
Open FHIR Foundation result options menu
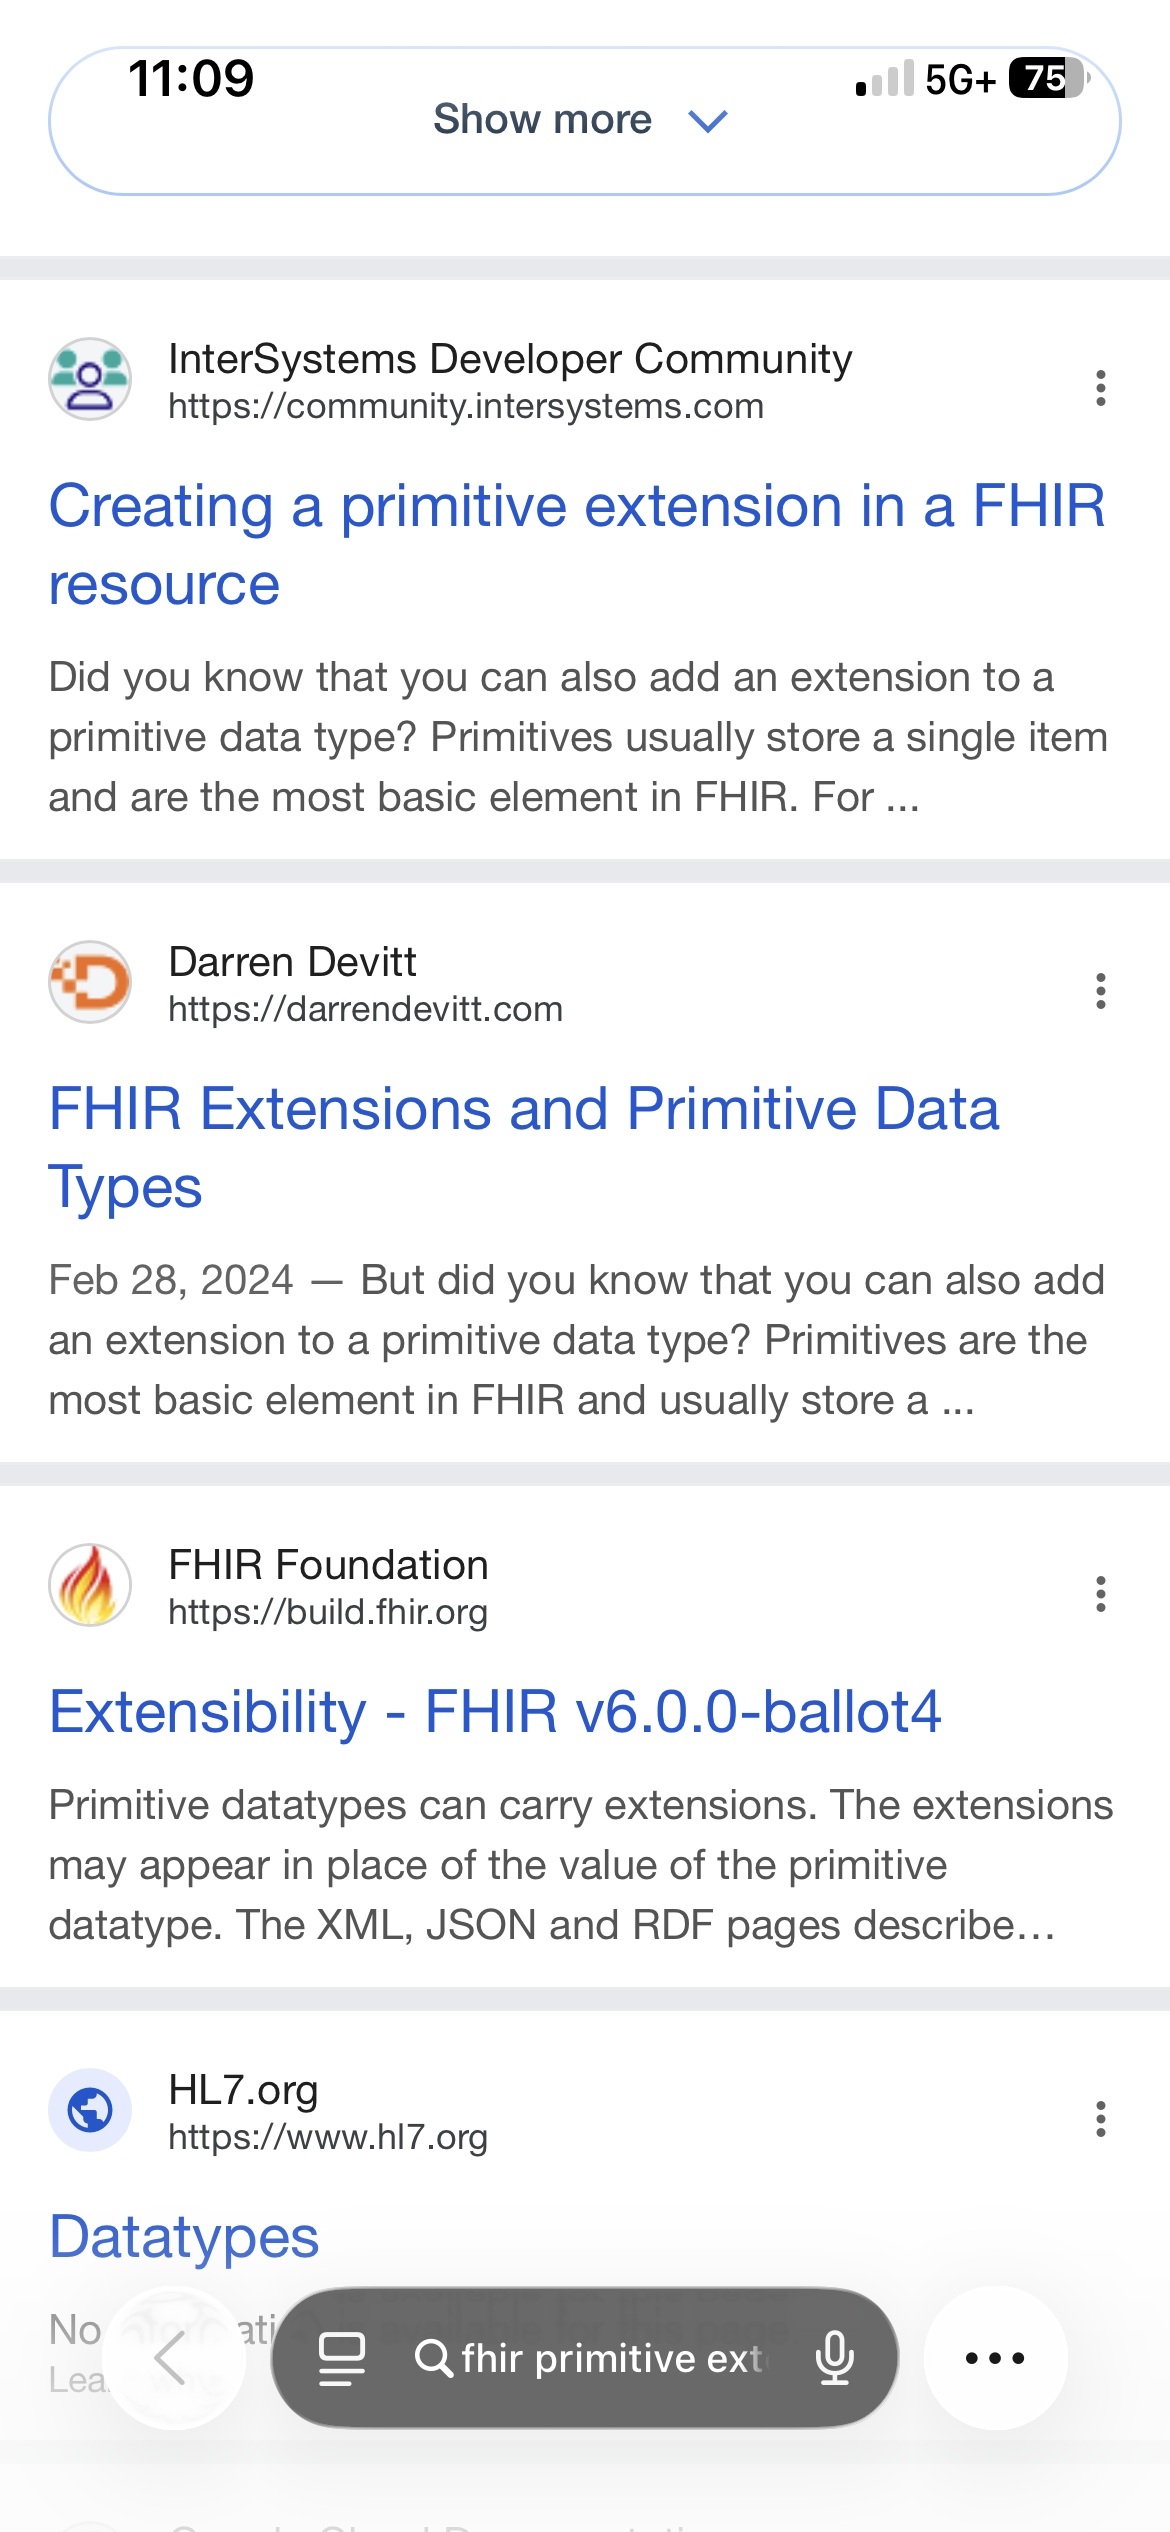(x=1100, y=1594)
